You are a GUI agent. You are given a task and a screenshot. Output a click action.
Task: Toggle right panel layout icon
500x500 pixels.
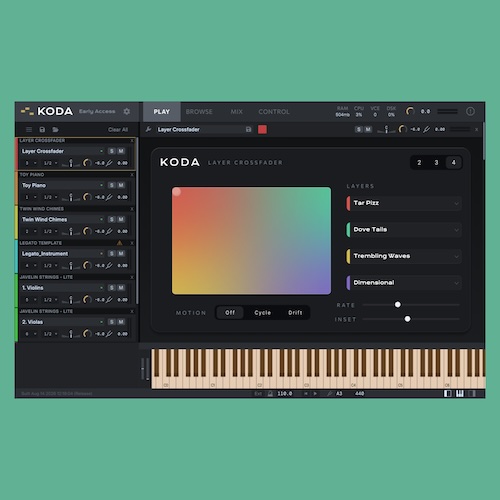471,394
